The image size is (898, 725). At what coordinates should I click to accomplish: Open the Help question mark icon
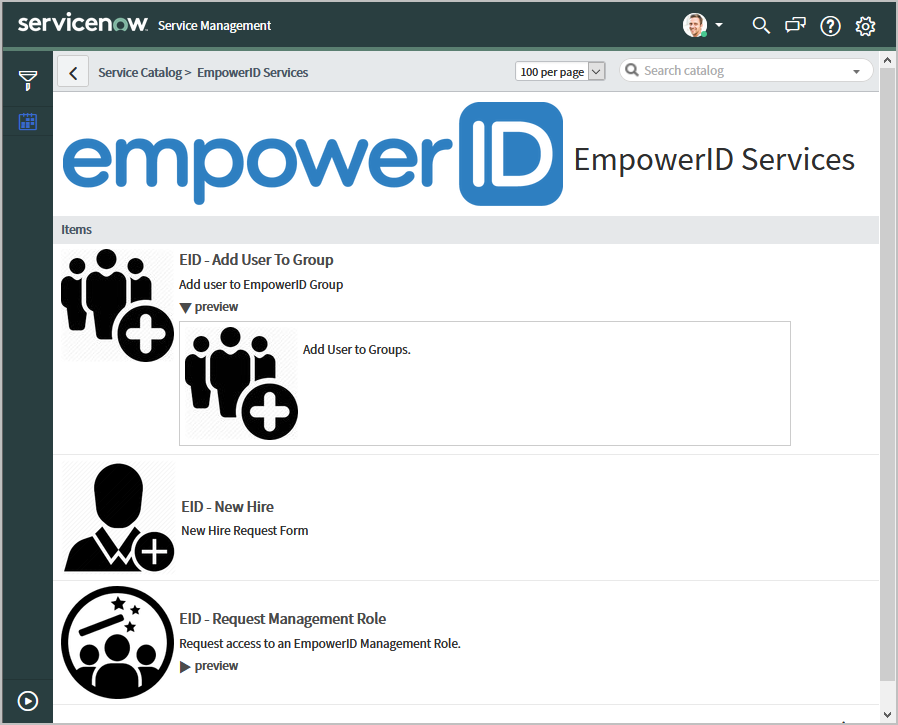click(x=830, y=26)
